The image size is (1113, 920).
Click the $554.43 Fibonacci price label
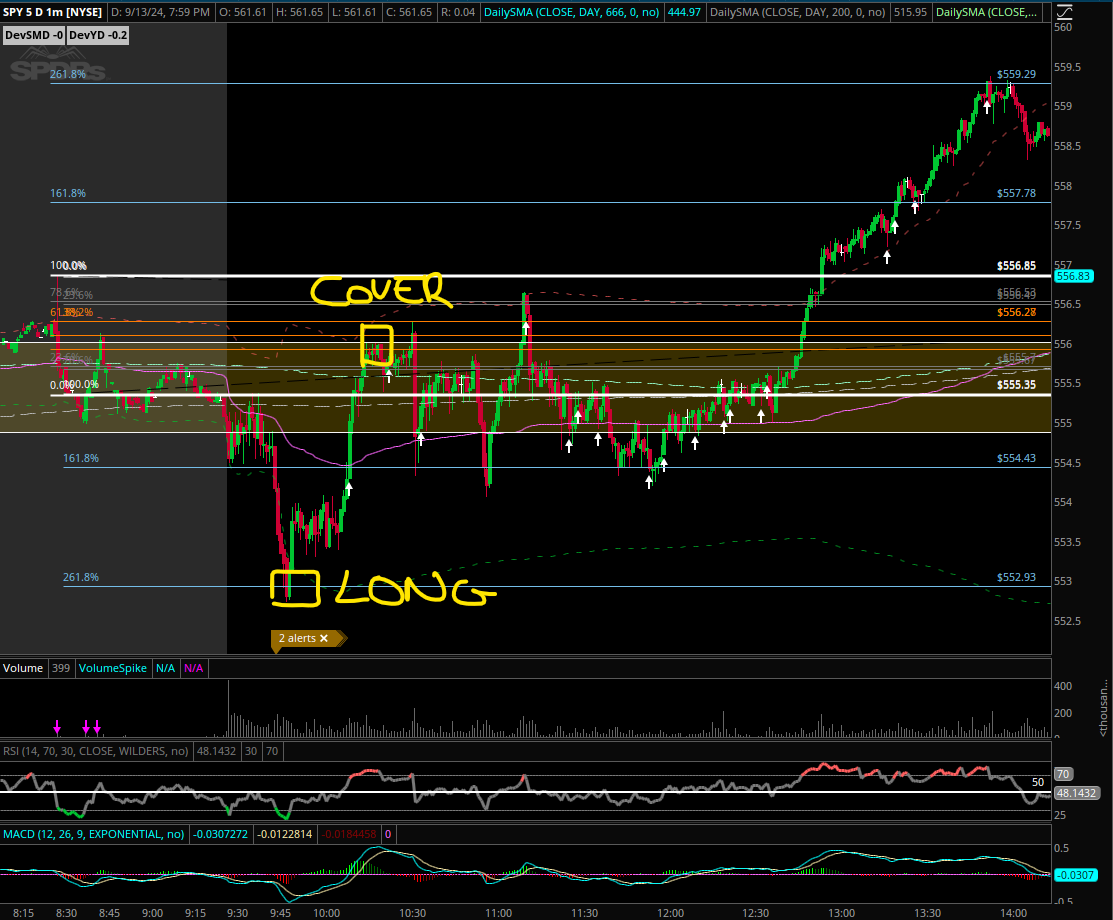point(1016,458)
